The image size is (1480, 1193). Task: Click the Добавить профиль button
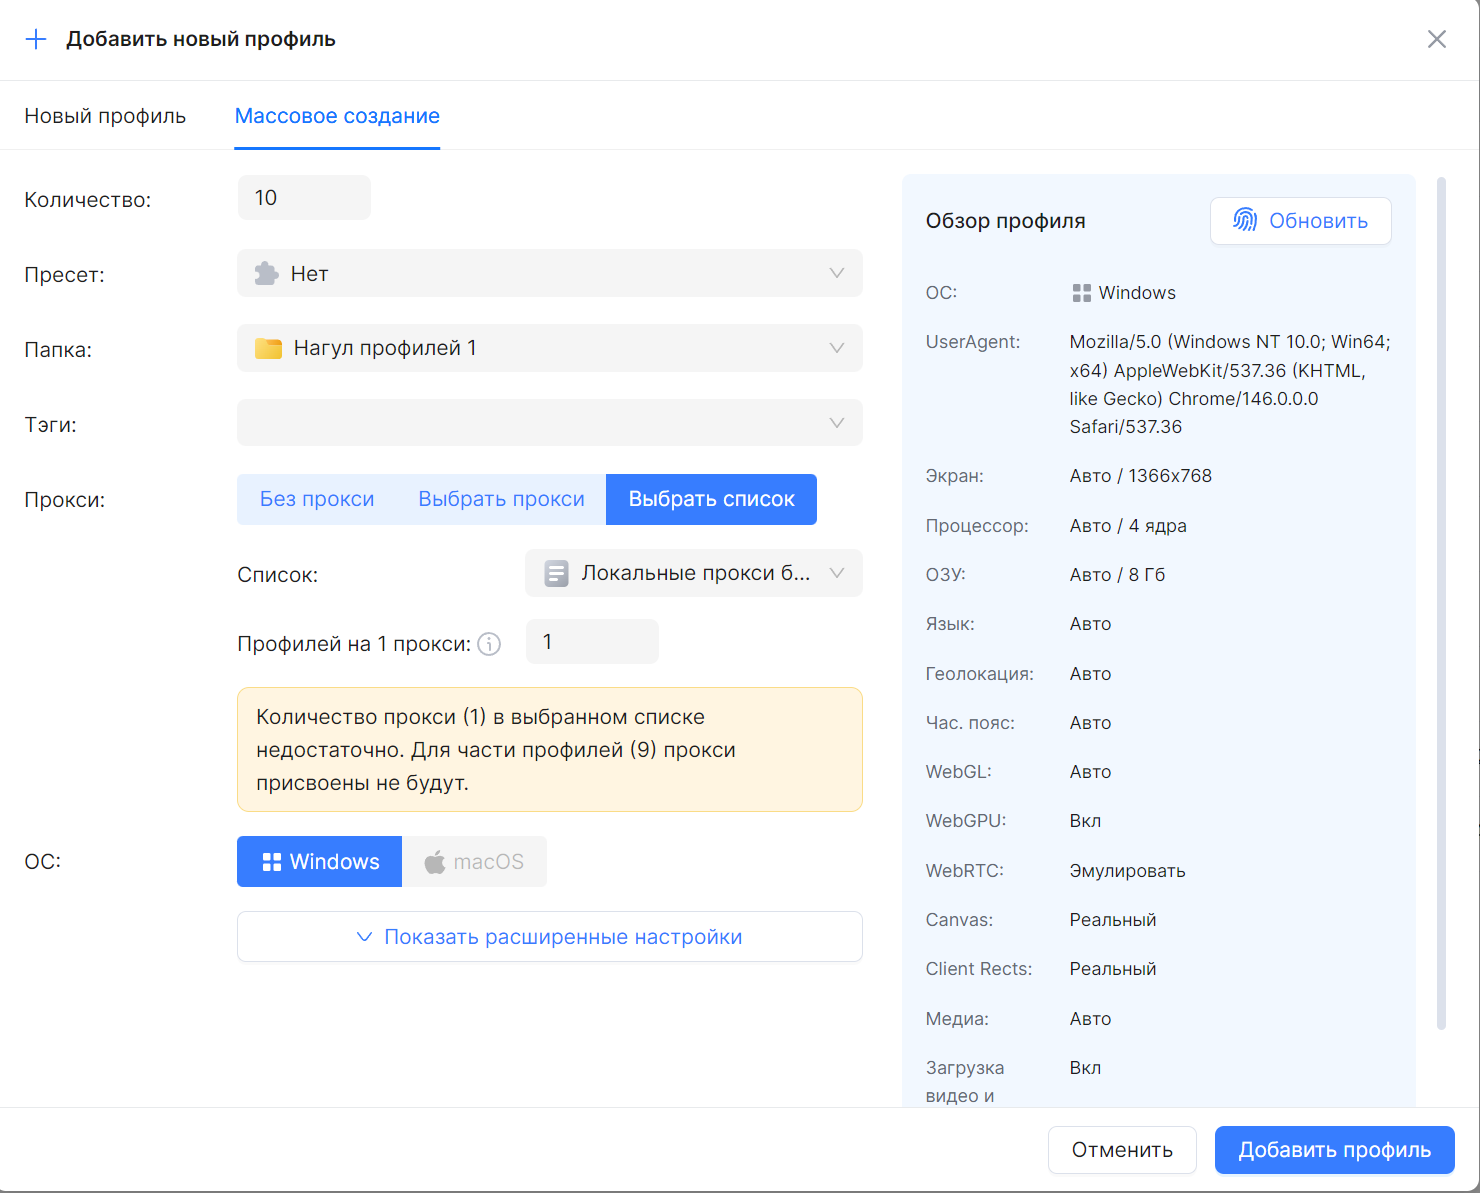click(1334, 1150)
